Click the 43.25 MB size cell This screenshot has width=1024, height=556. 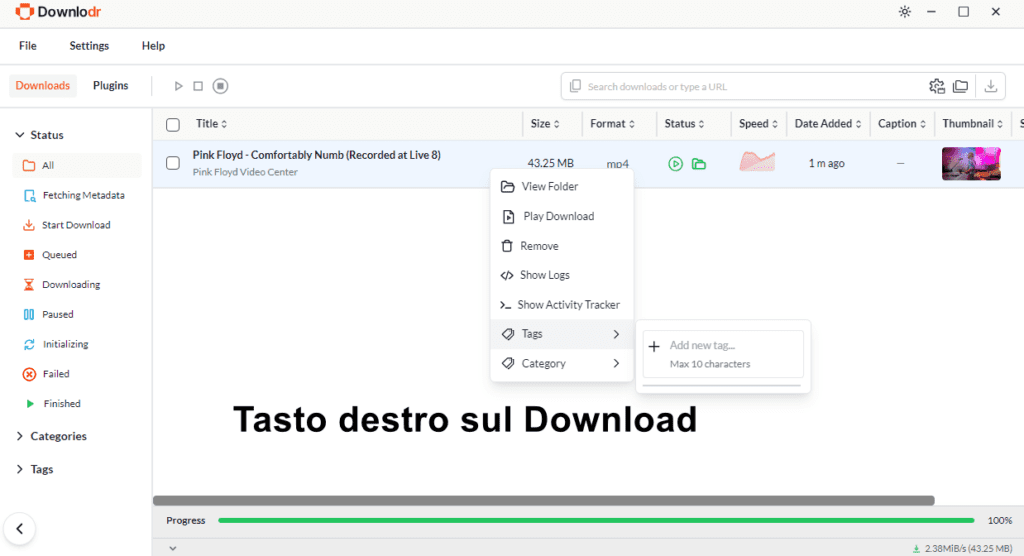[x=551, y=163]
